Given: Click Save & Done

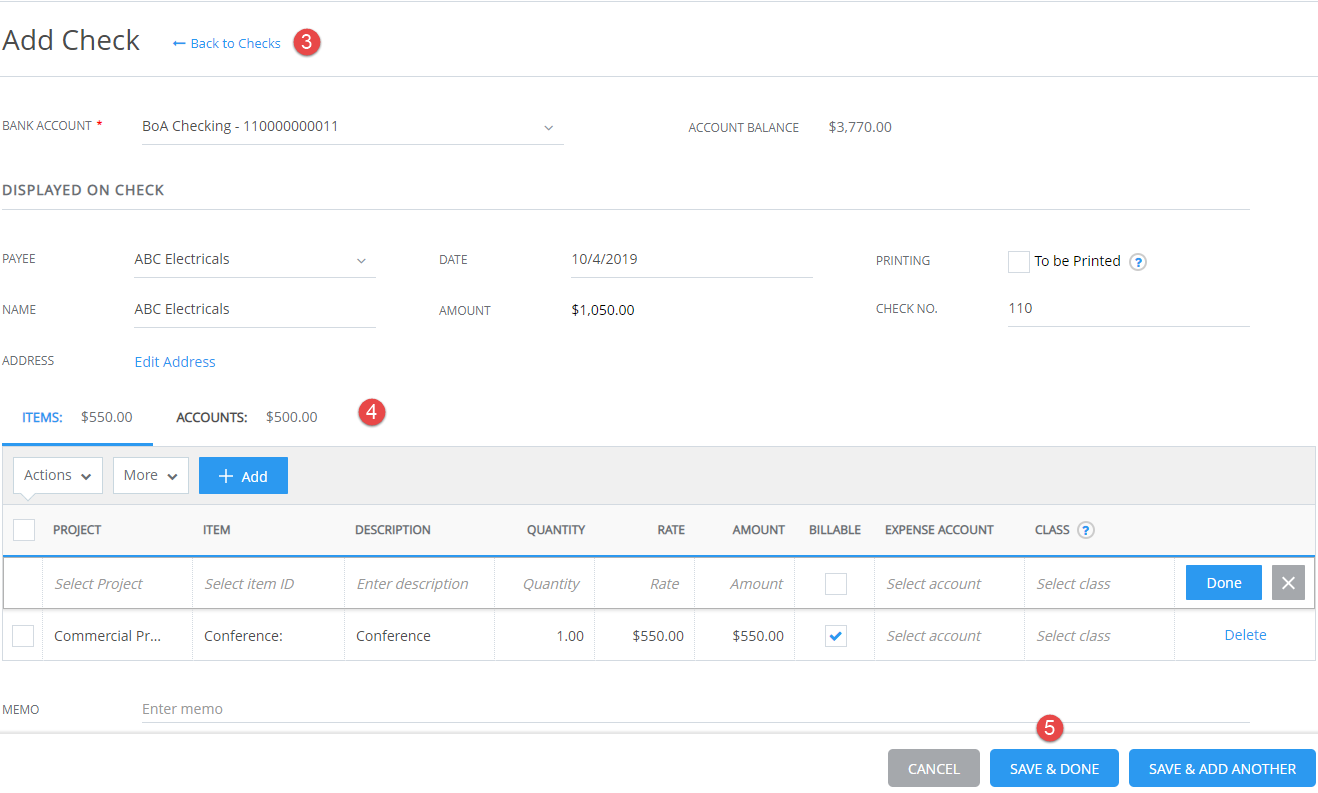Looking at the screenshot, I should pyautogui.click(x=1054, y=769).
